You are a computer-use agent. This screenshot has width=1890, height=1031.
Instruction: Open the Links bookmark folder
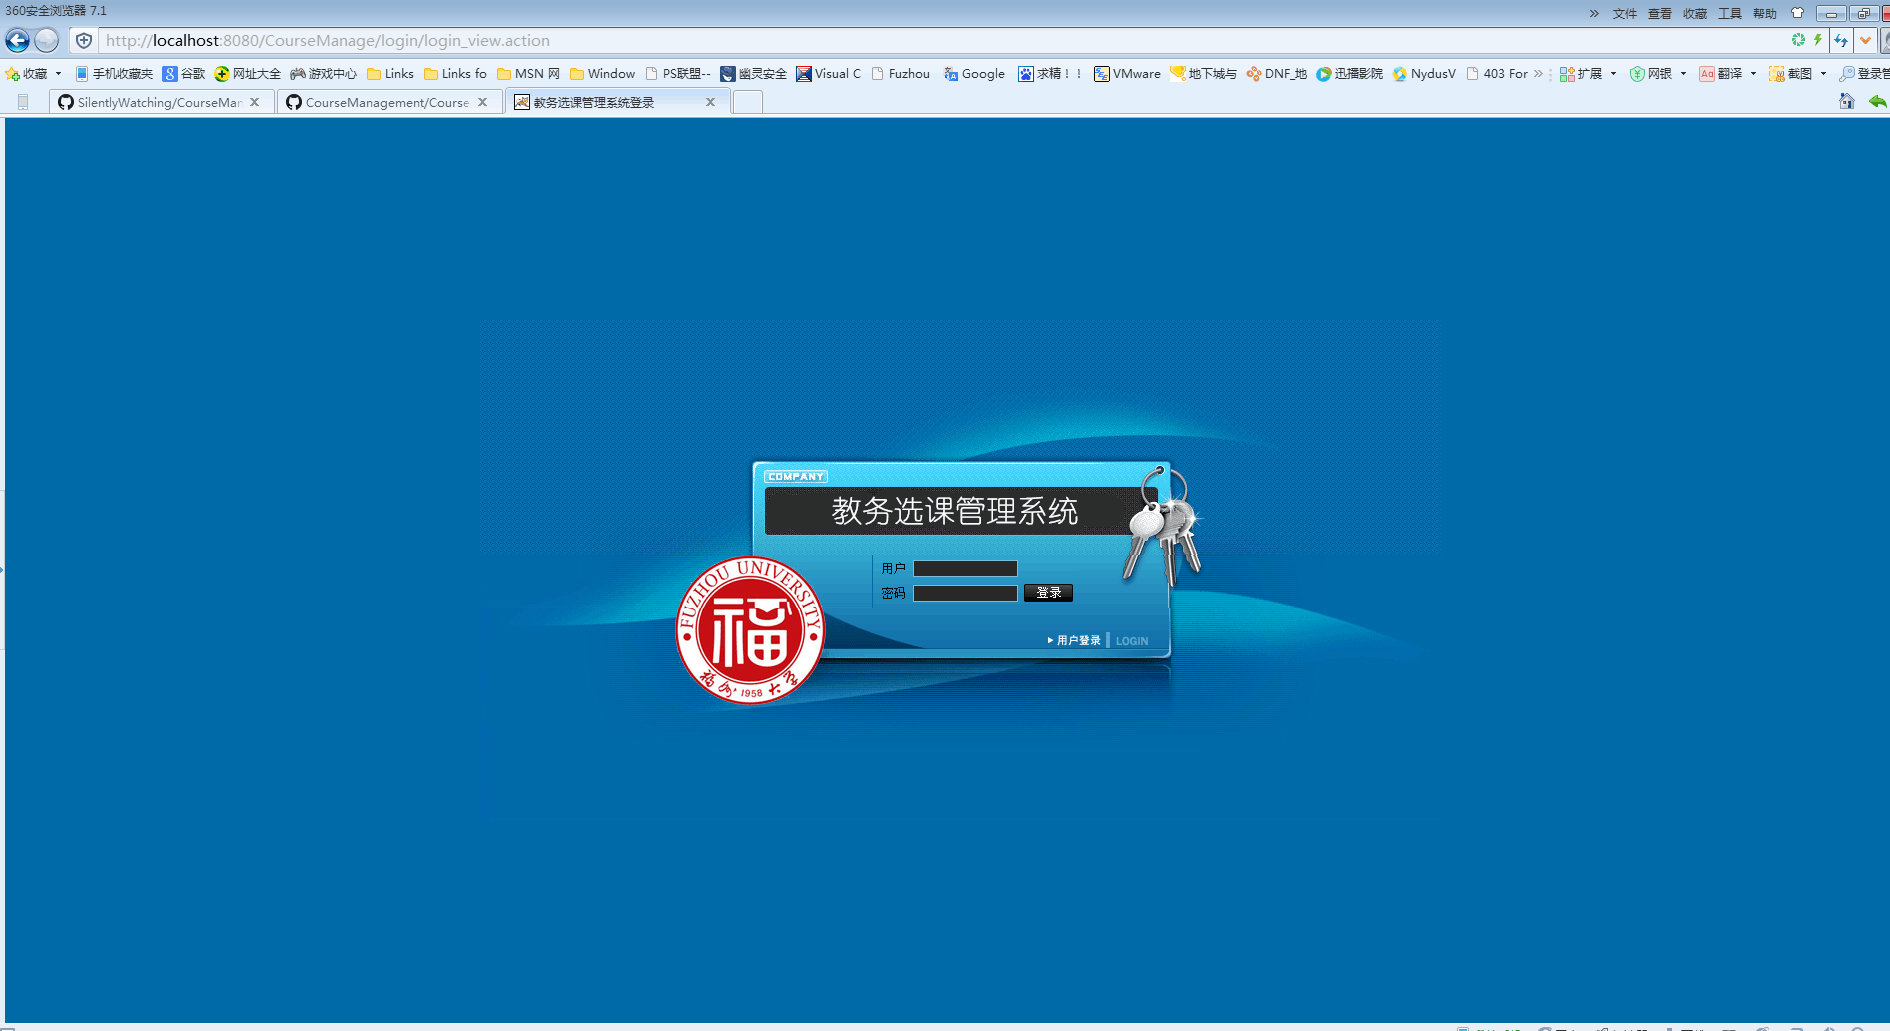[390, 74]
